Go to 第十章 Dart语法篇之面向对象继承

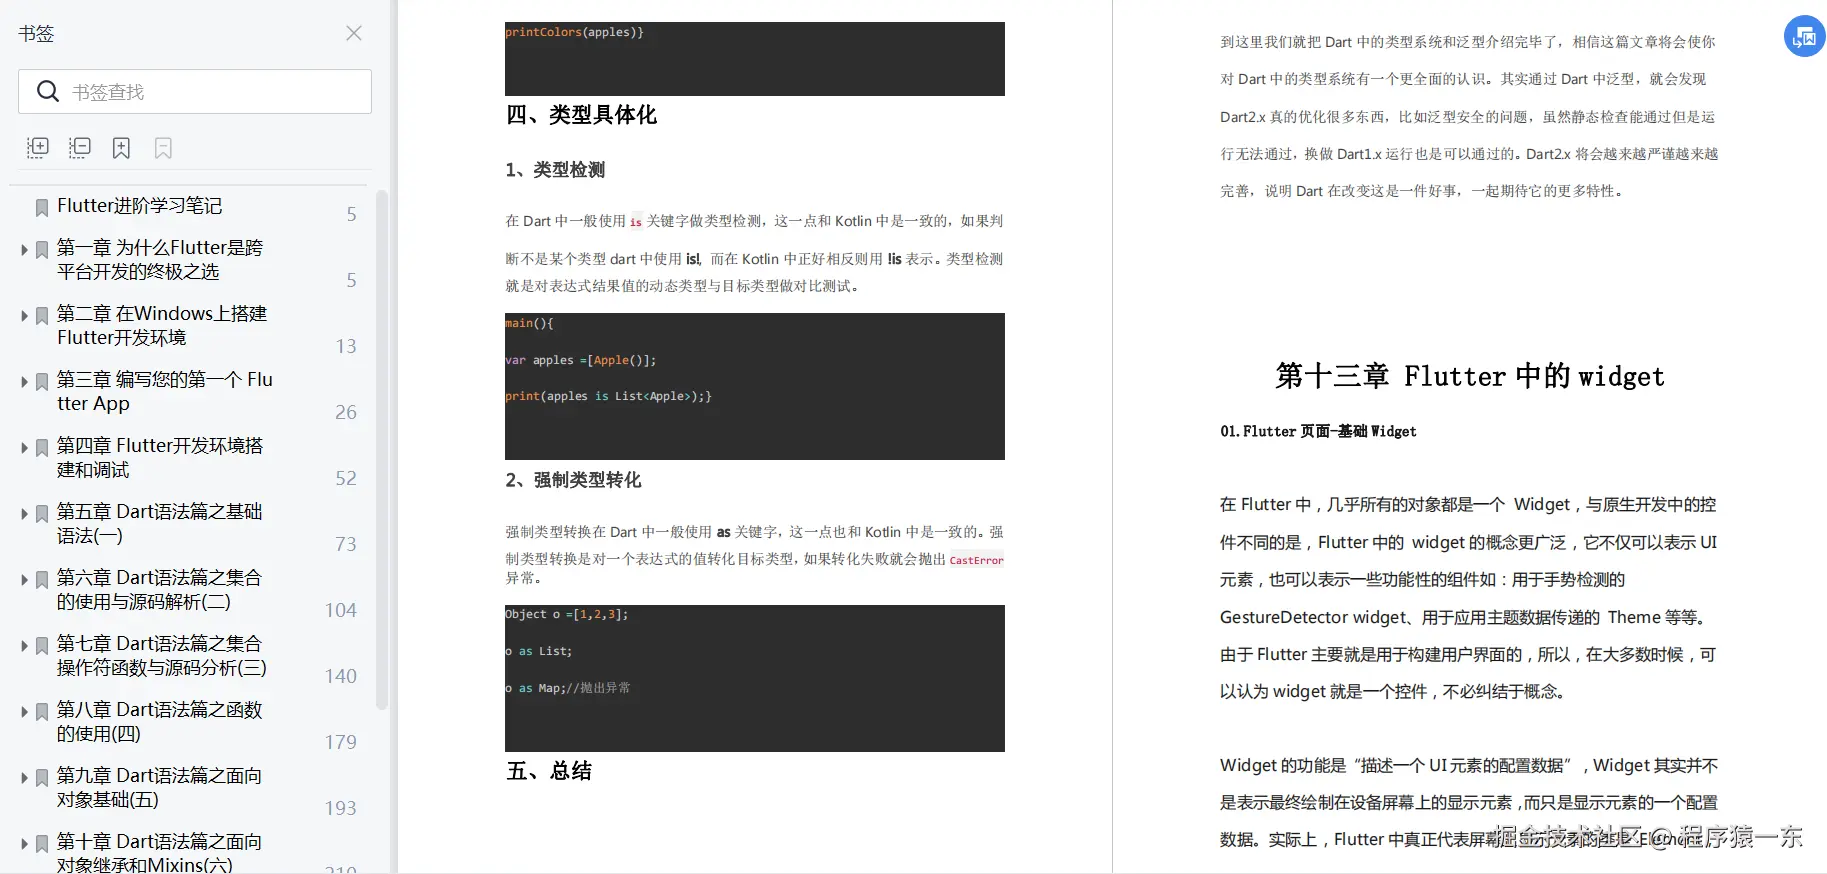(x=160, y=853)
